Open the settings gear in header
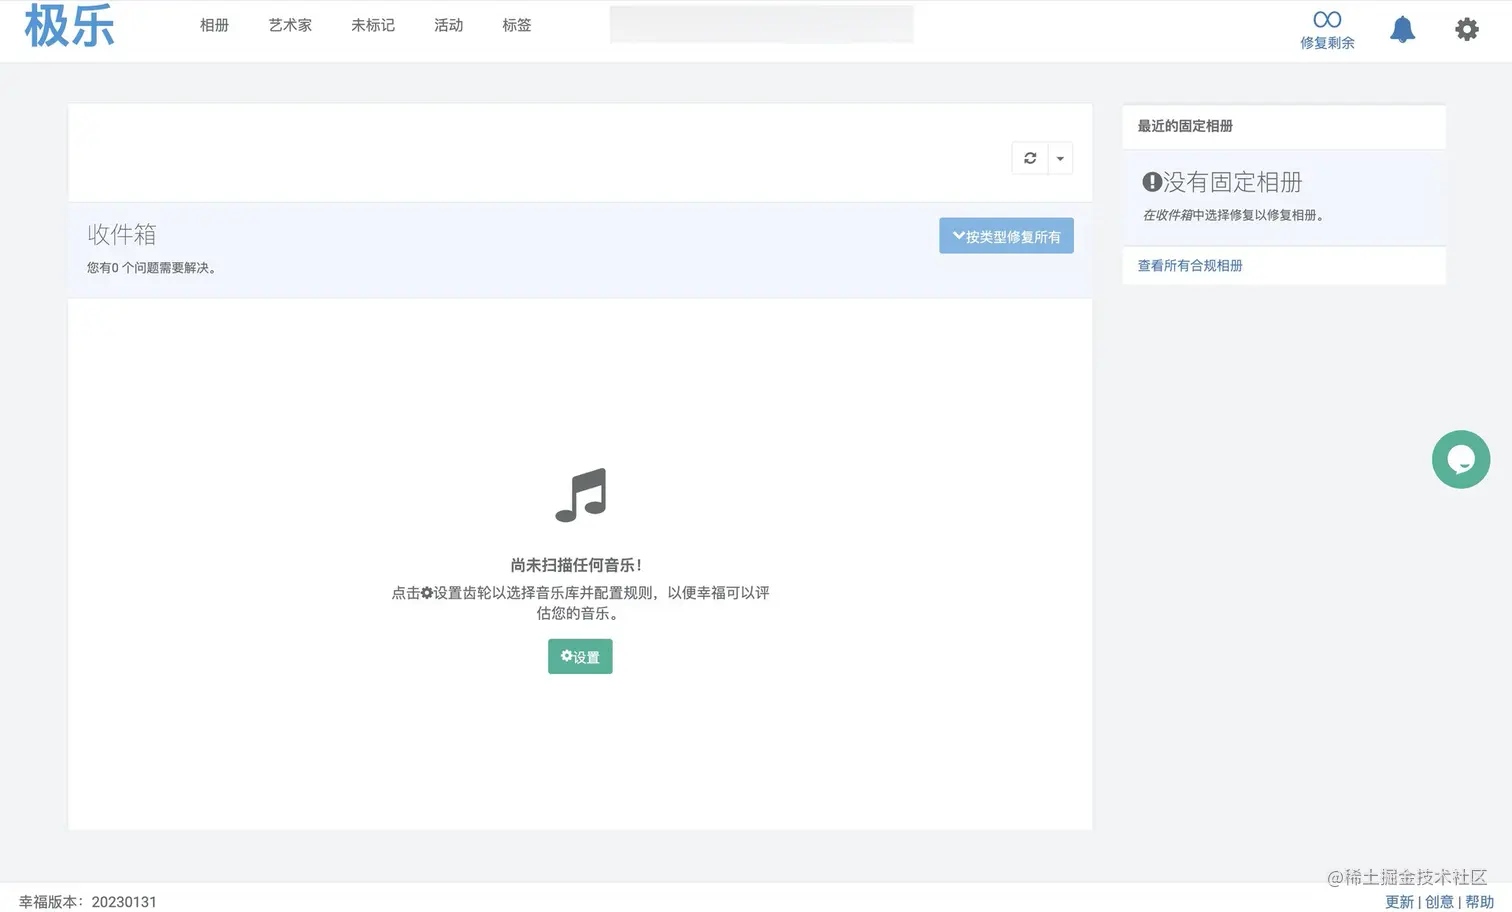1512x912 pixels. (1467, 29)
